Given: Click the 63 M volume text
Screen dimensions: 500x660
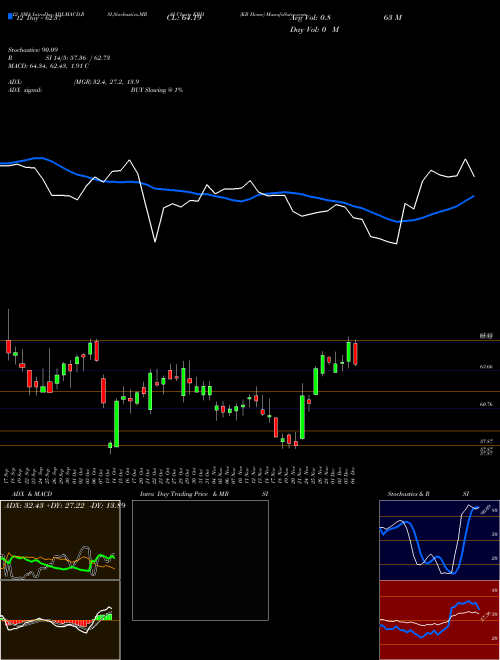Looking at the screenshot, I should pyautogui.click(x=393, y=17).
